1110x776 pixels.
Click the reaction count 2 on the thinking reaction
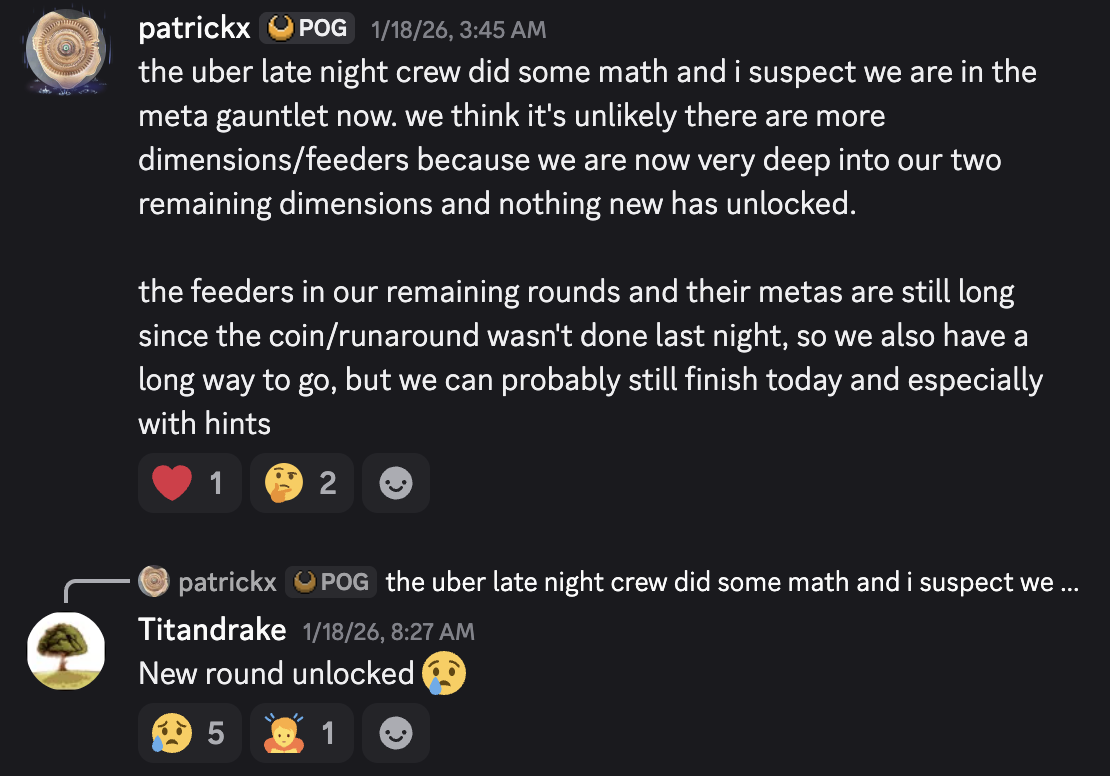(x=327, y=482)
